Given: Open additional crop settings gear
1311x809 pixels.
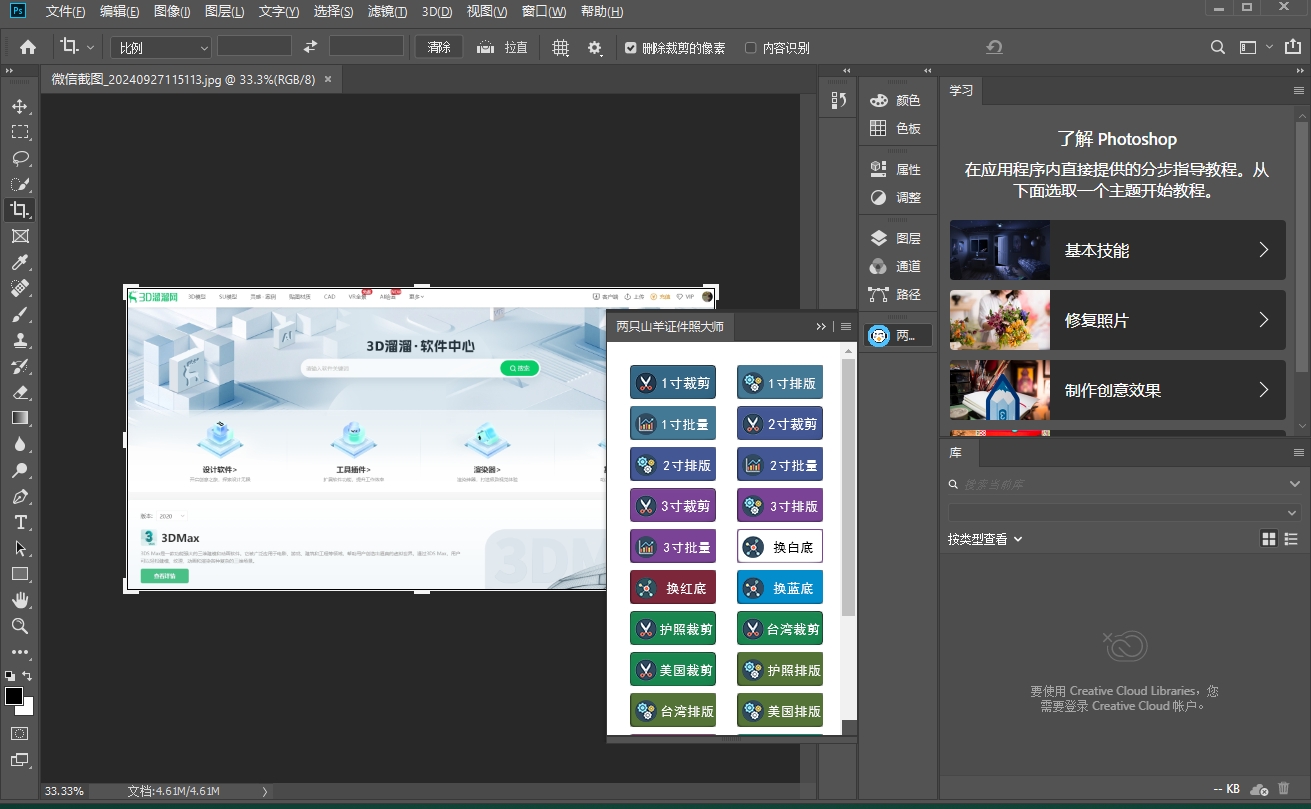Looking at the screenshot, I should click(x=595, y=47).
